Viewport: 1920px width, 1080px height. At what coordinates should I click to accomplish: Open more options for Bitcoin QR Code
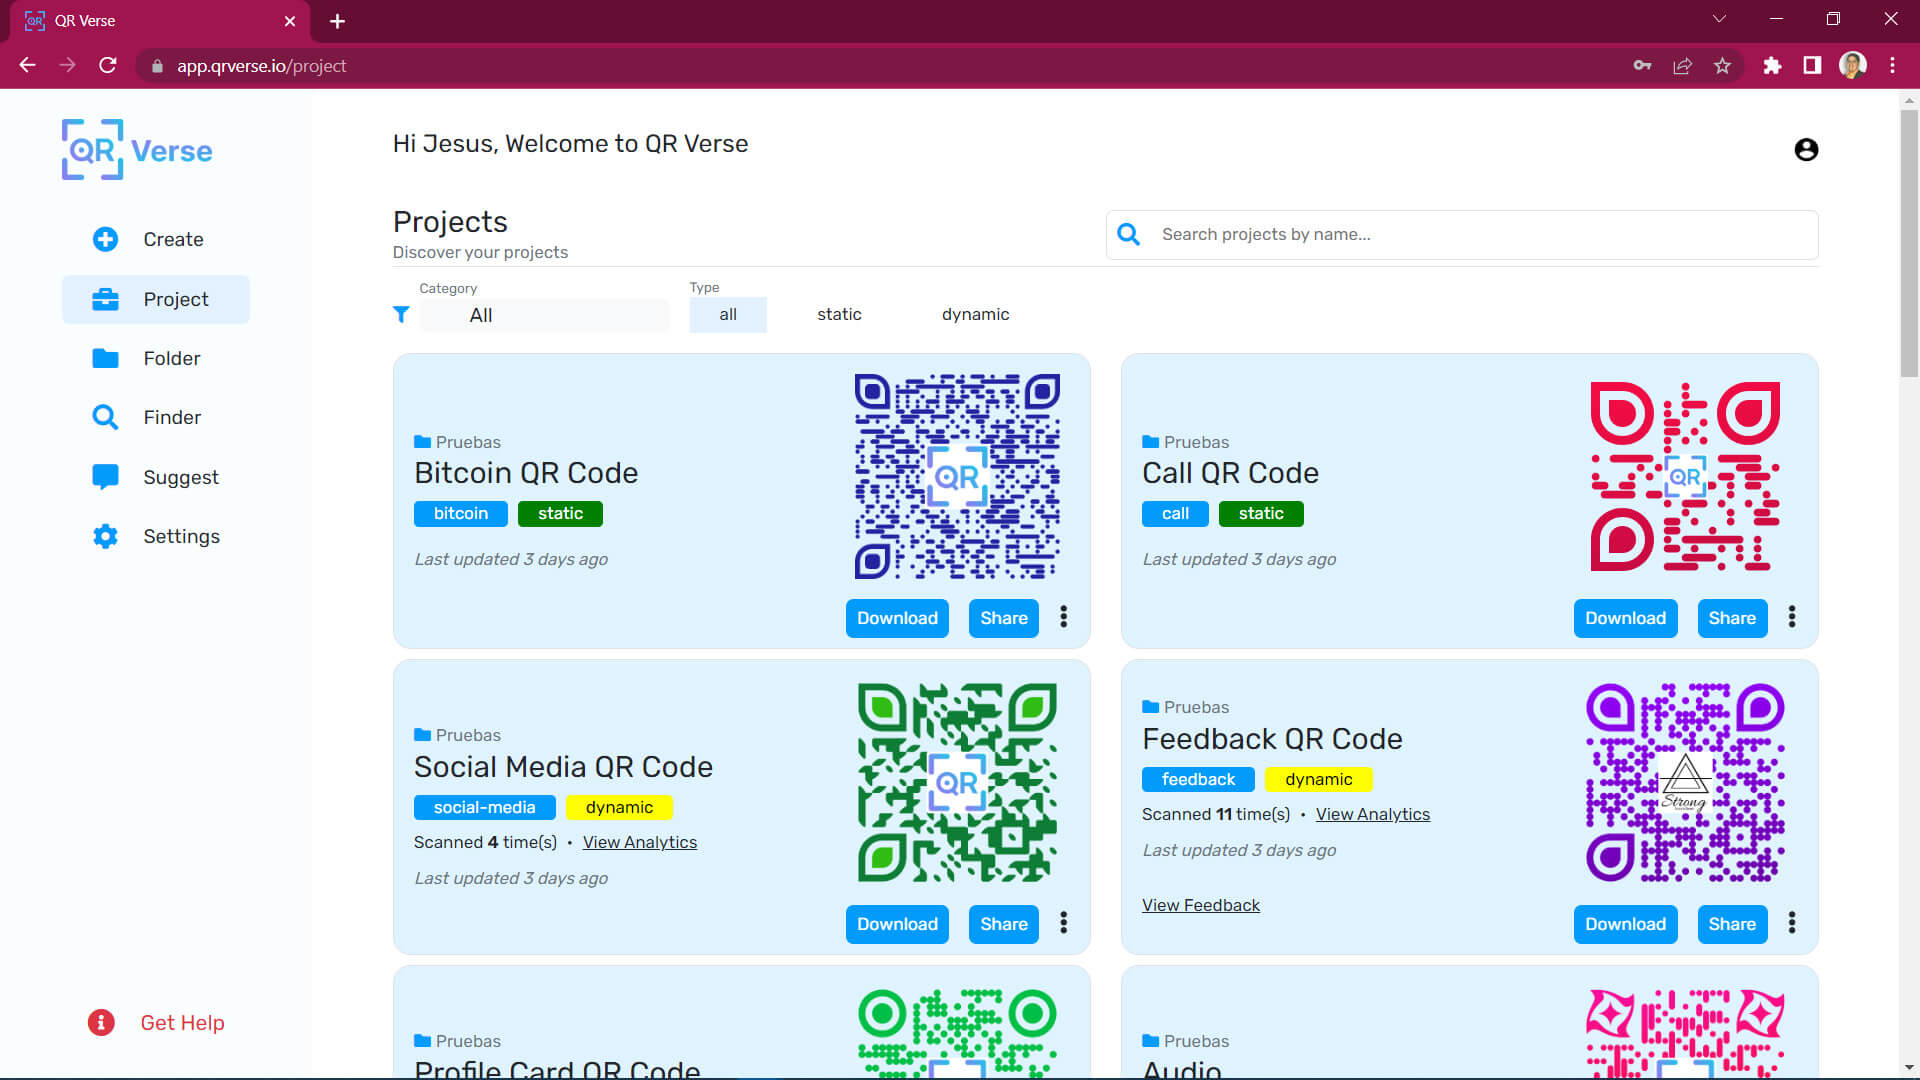1064,617
